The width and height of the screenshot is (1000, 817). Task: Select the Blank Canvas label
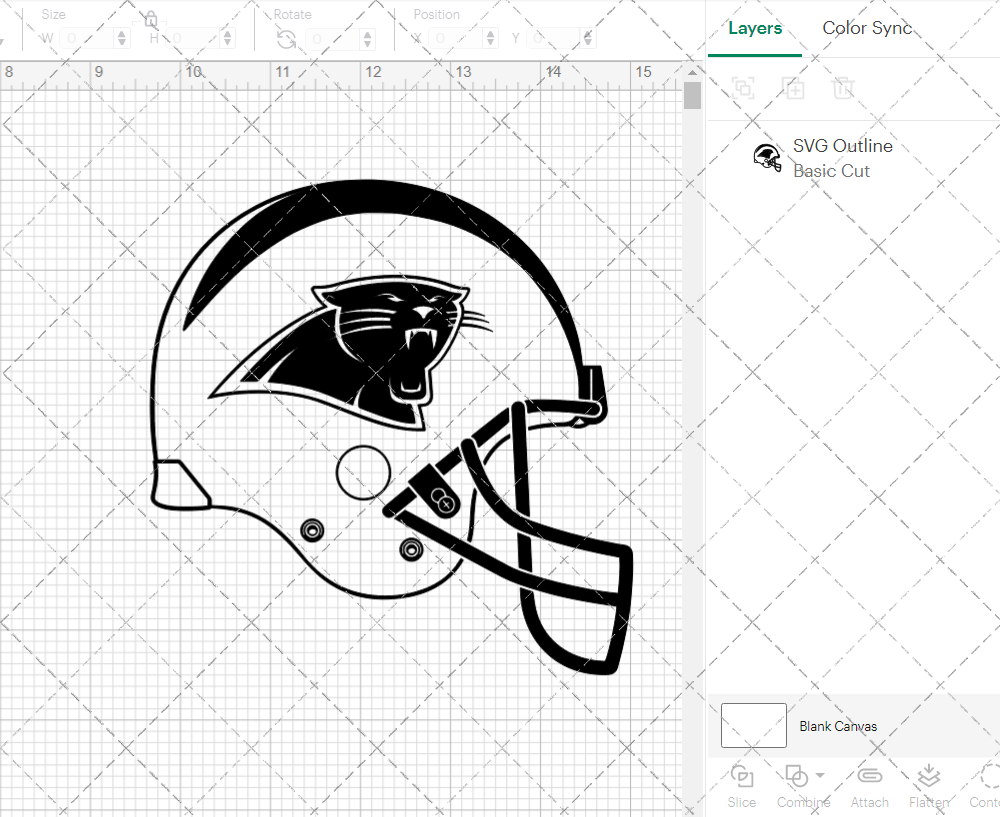coord(838,726)
